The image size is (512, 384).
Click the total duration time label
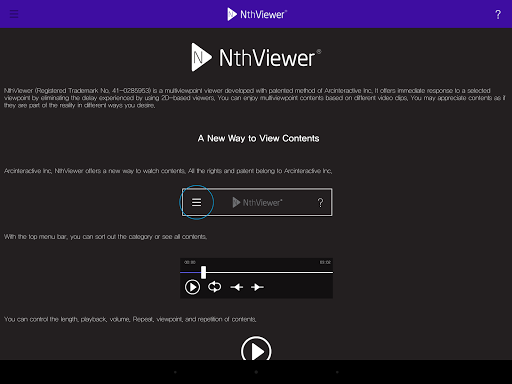pyautogui.click(x=325, y=262)
